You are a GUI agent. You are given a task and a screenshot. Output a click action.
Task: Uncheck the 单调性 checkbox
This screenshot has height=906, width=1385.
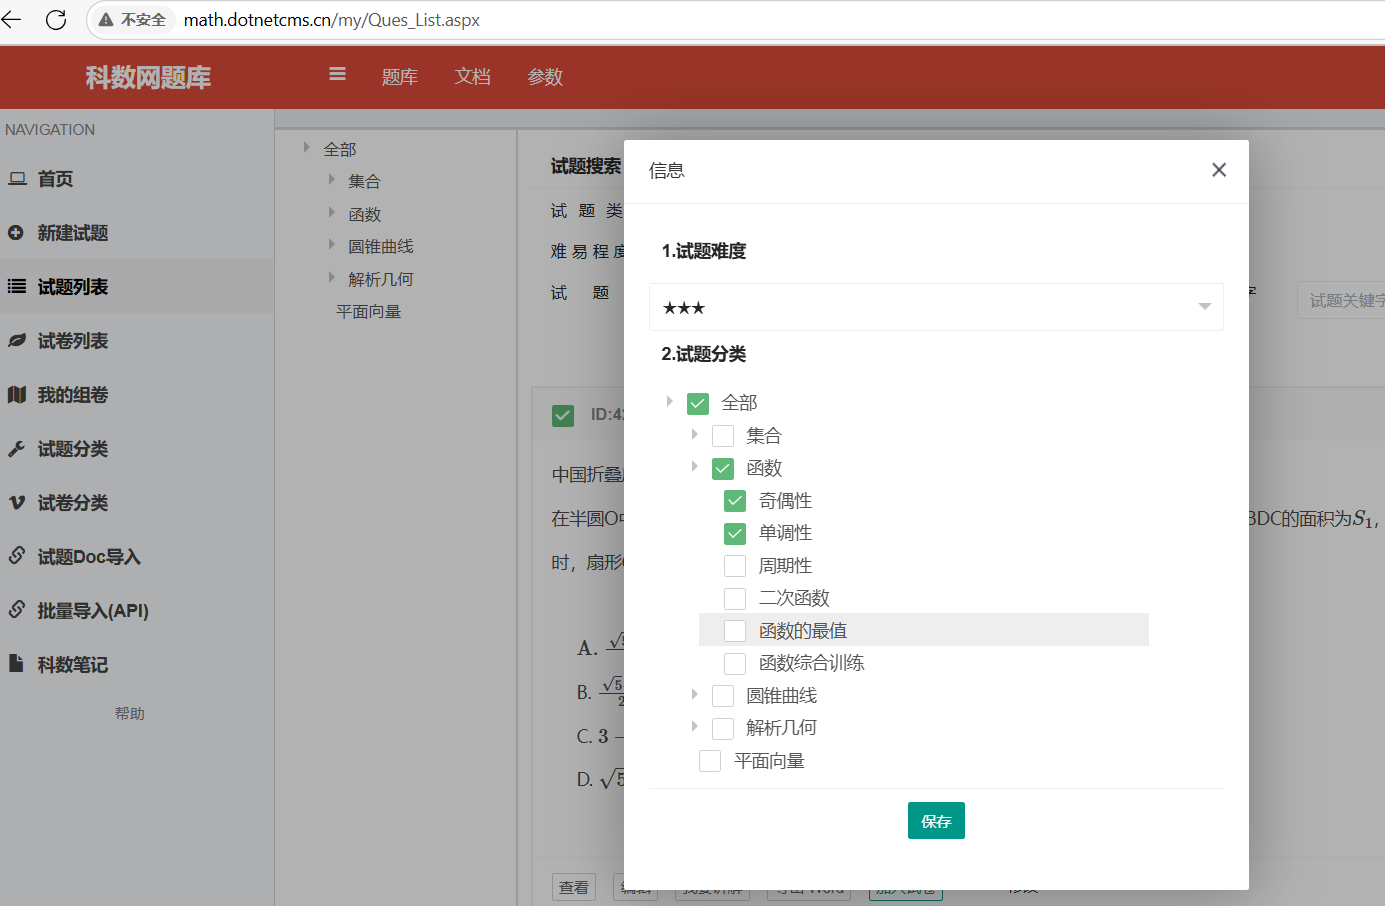pyautogui.click(x=735, y=533)
